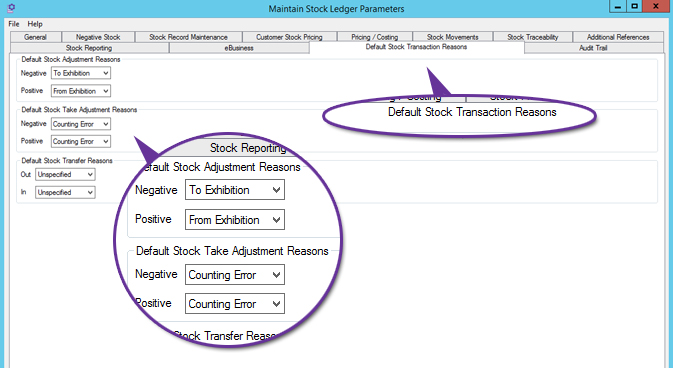Viewport: 673px width, 368px height.
Task: Maximize the Maintain Stock Ledger Parameters window
Action: 634,6
